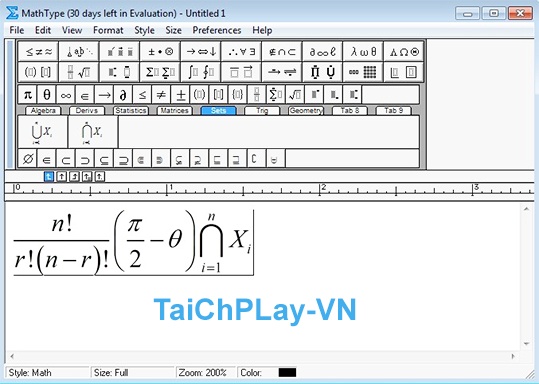Open the fraction and radical templates palette

79,72
